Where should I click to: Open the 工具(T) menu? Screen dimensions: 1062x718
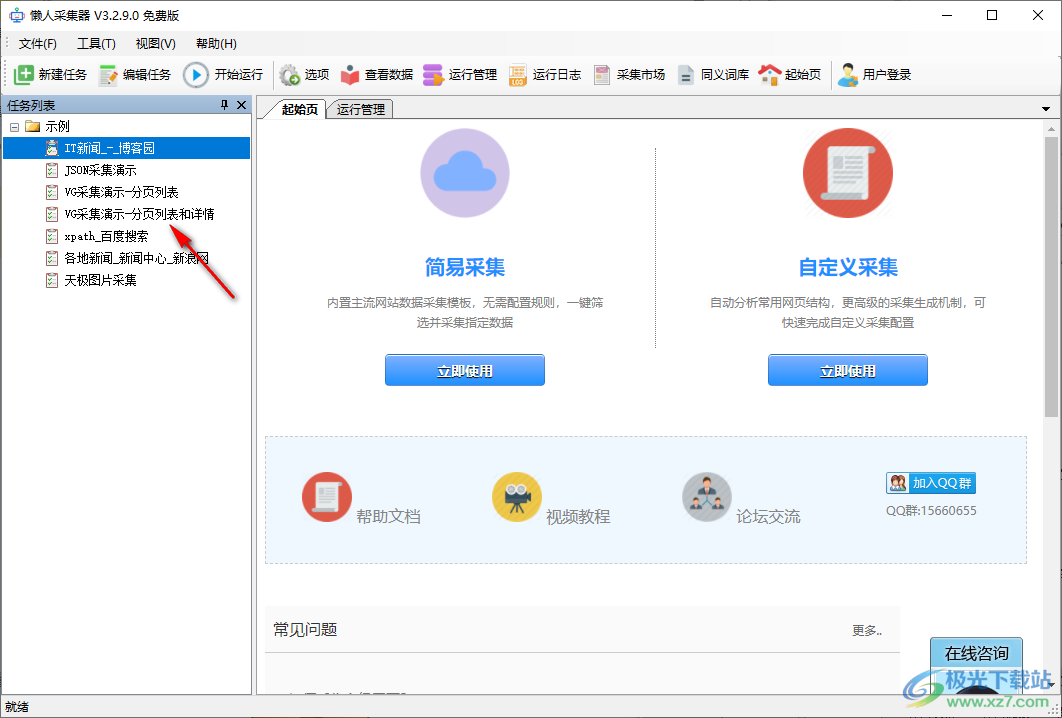[96, 43]
